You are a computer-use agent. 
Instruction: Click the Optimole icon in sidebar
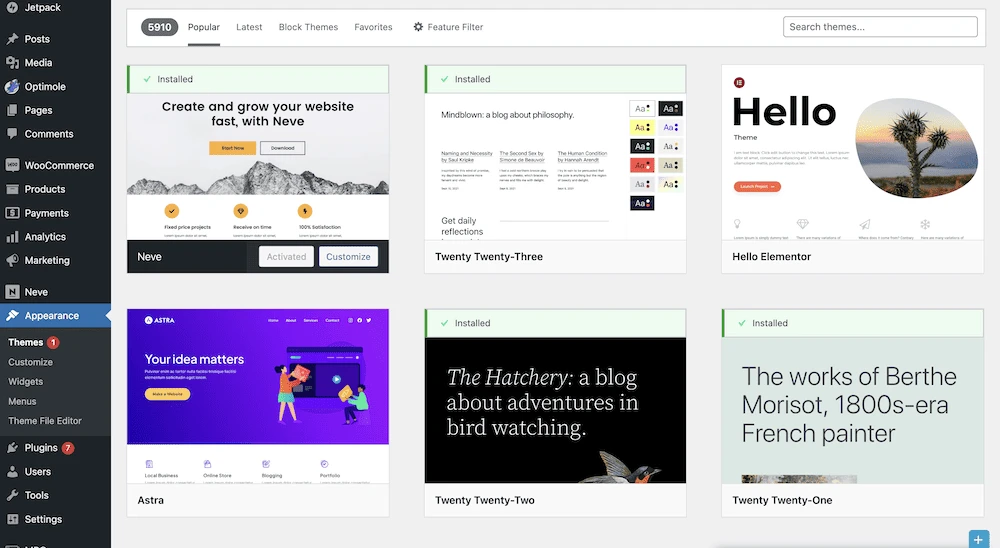(x=12, y=87)
